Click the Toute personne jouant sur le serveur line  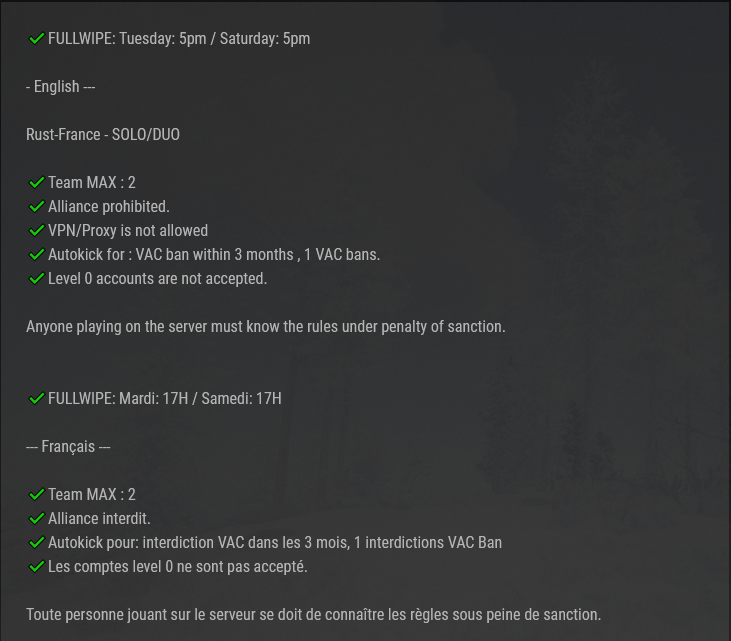click(314, 614)
